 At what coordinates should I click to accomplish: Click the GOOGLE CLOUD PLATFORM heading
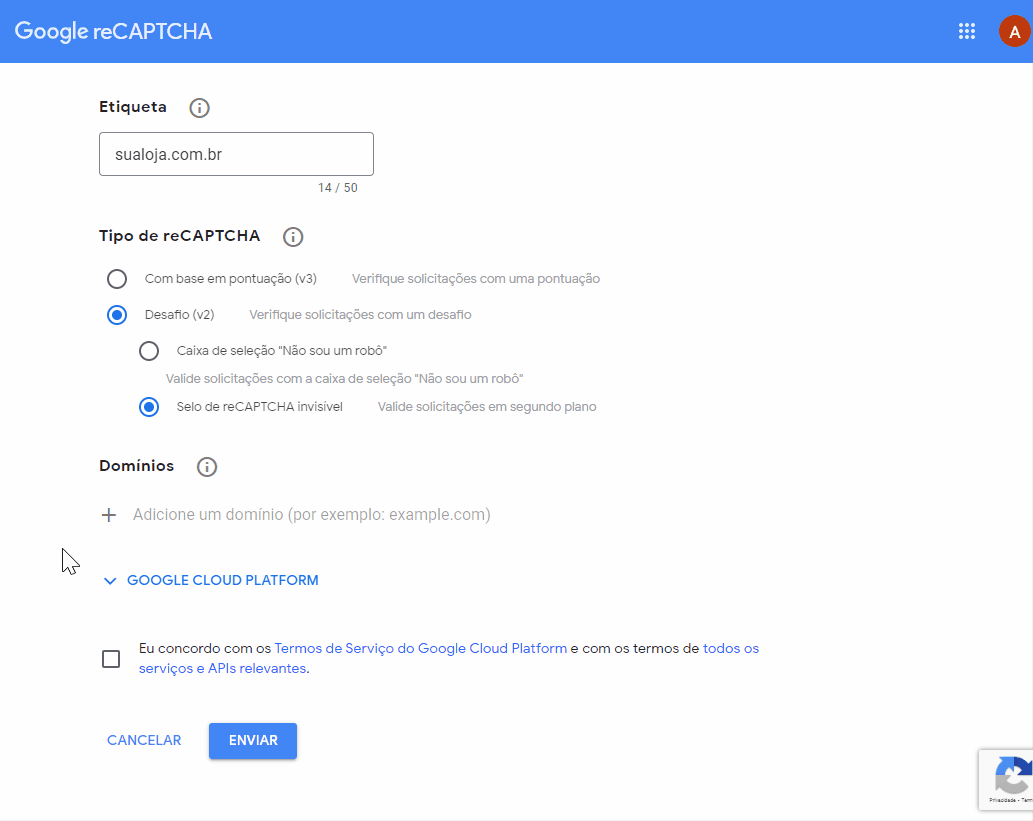coord(223,580)
